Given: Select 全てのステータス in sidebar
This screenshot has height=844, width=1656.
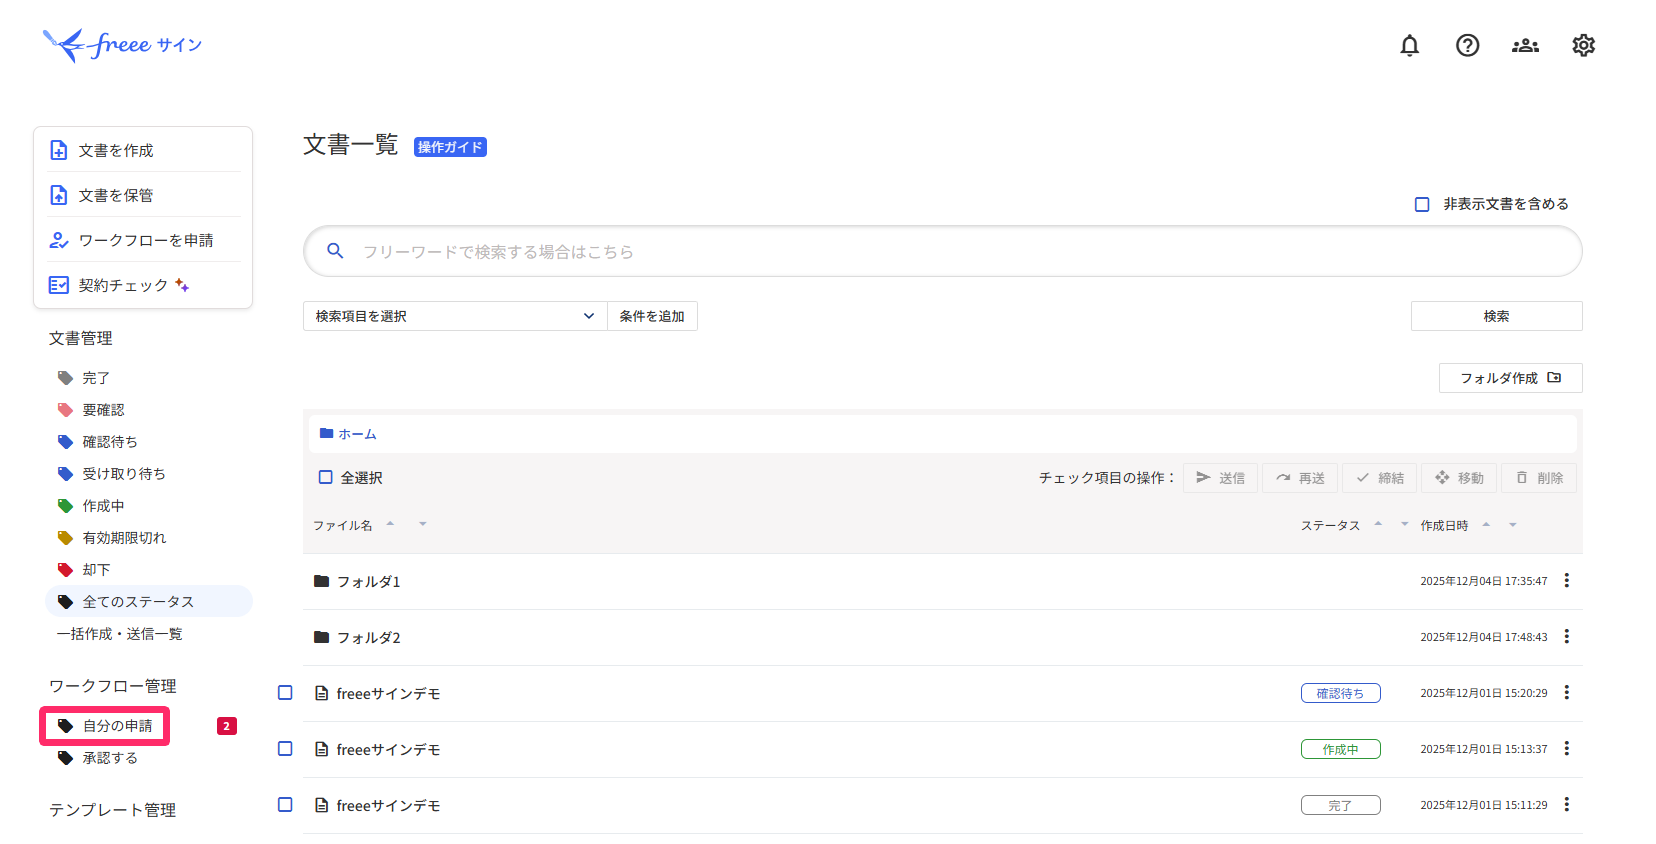Looking at the screenshot, I should [x=149, y=601].
